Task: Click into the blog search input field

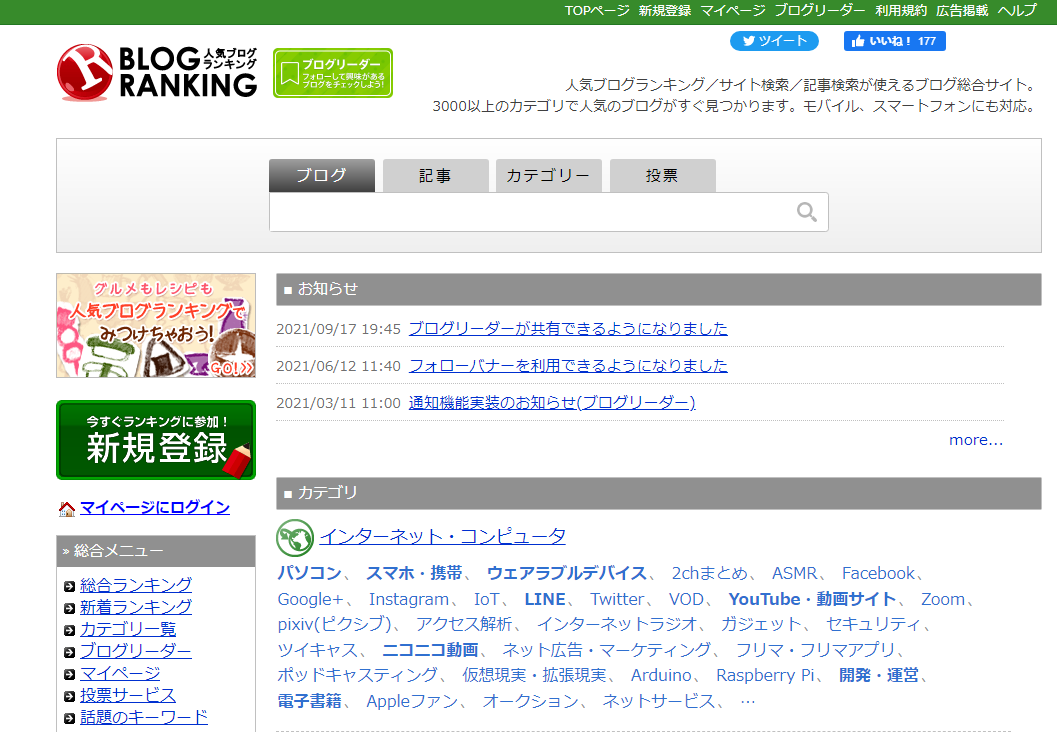Action: (x=530, y=212)
